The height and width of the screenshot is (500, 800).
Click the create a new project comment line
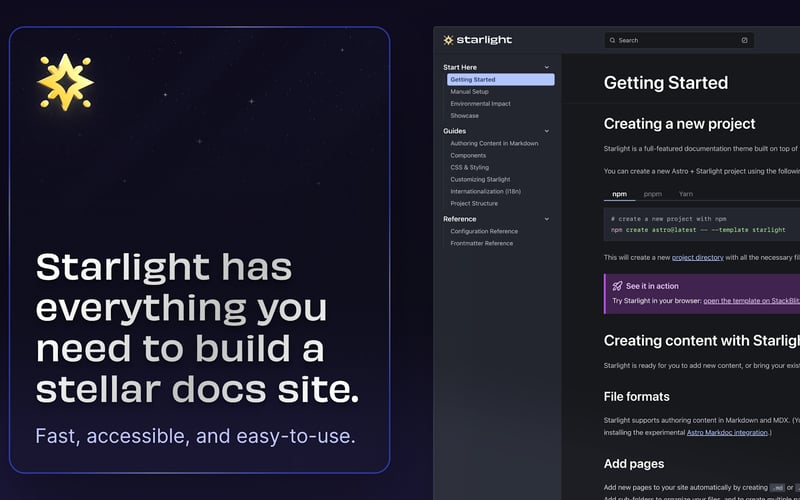[x=668, y=219]
